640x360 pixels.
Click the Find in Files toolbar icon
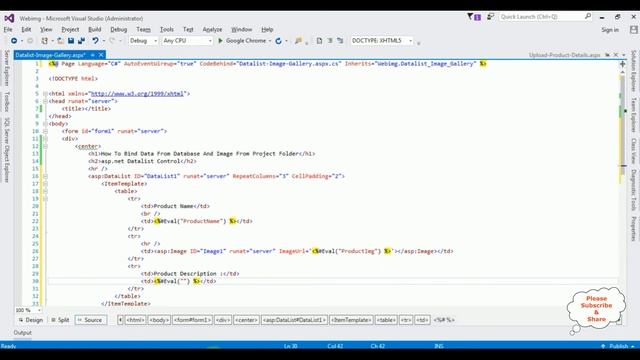tap(298, 41)
